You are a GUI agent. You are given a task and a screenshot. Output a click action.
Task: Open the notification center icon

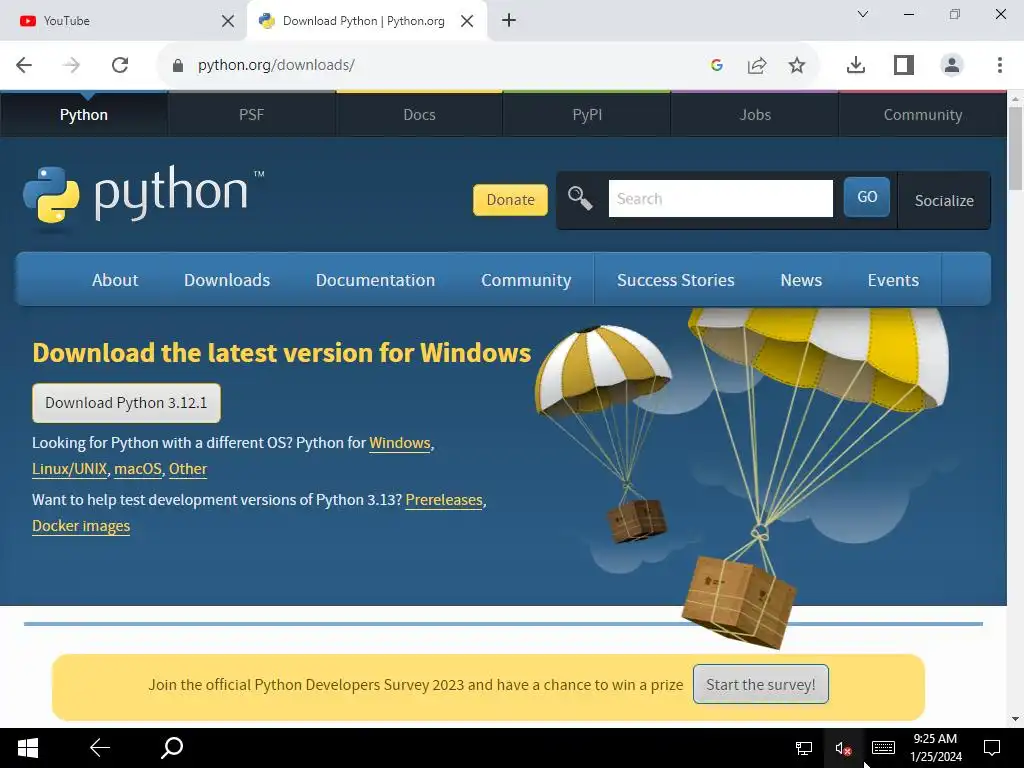[x=992, y=748]
